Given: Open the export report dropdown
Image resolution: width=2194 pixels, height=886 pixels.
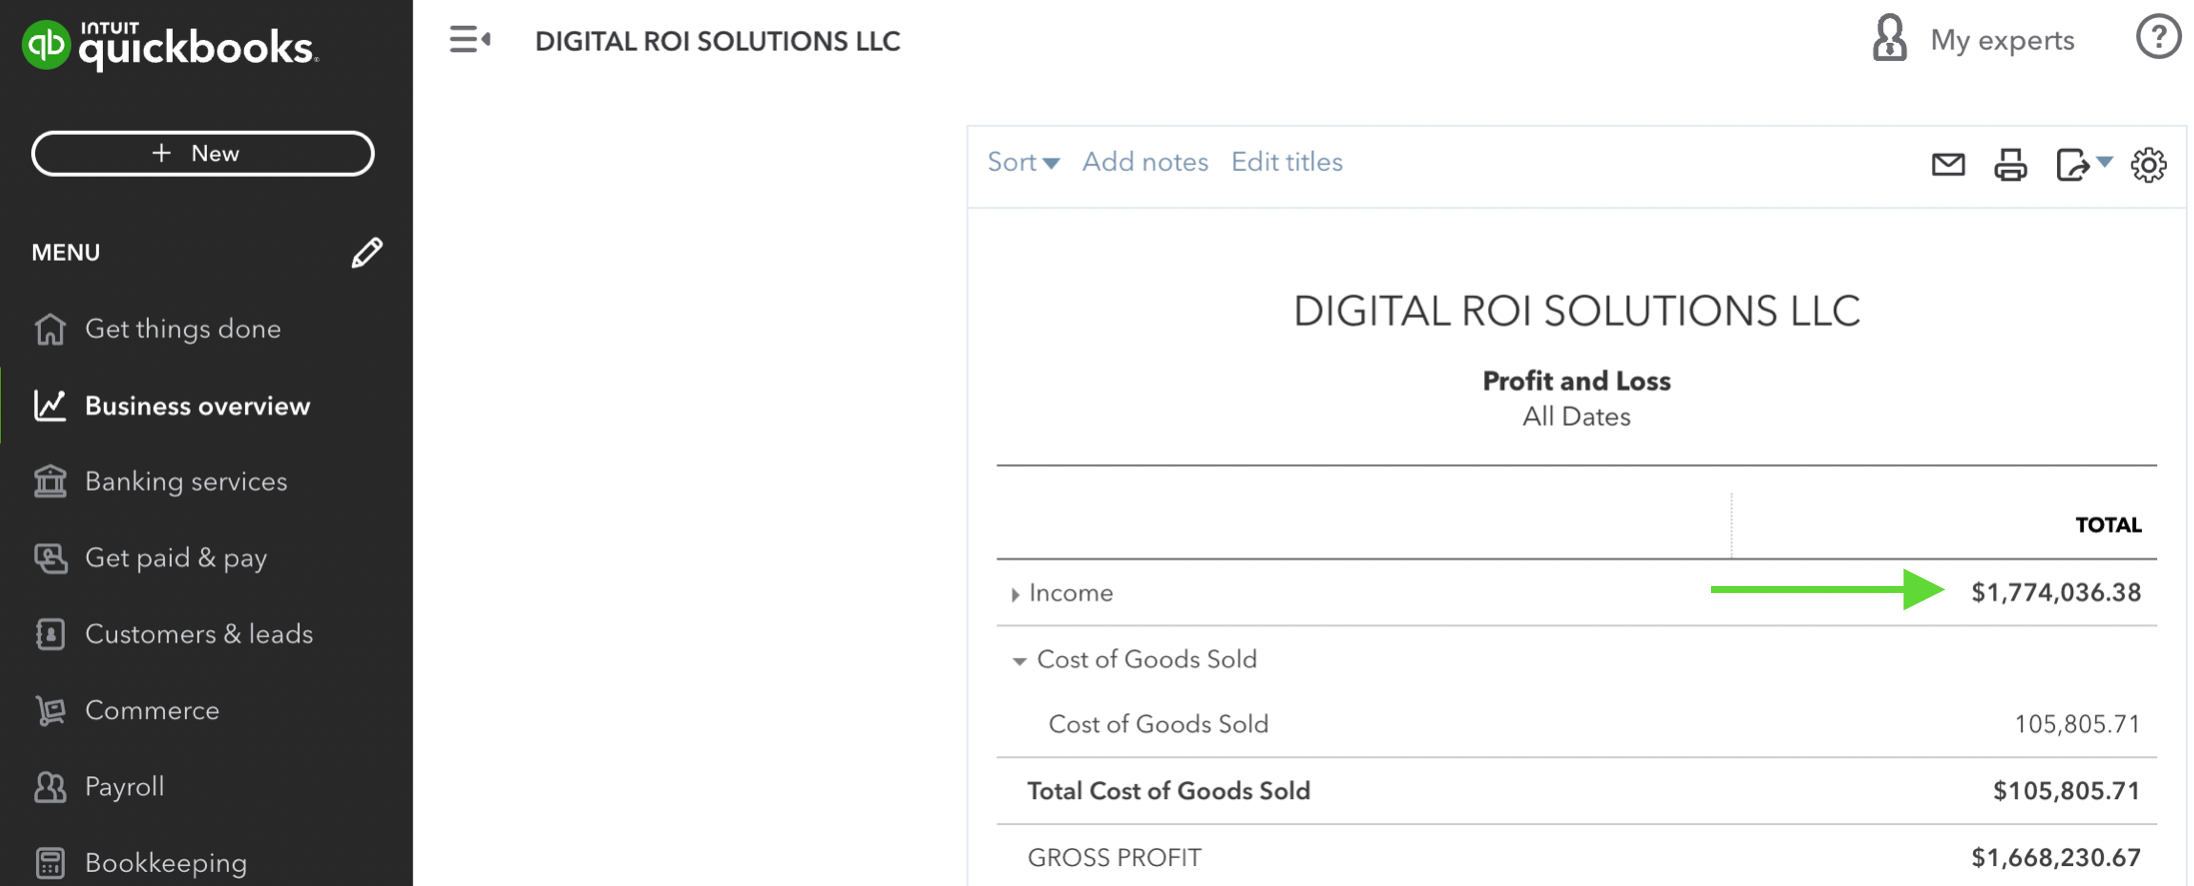Looking at the screenshot, I should pos(2083,164).
